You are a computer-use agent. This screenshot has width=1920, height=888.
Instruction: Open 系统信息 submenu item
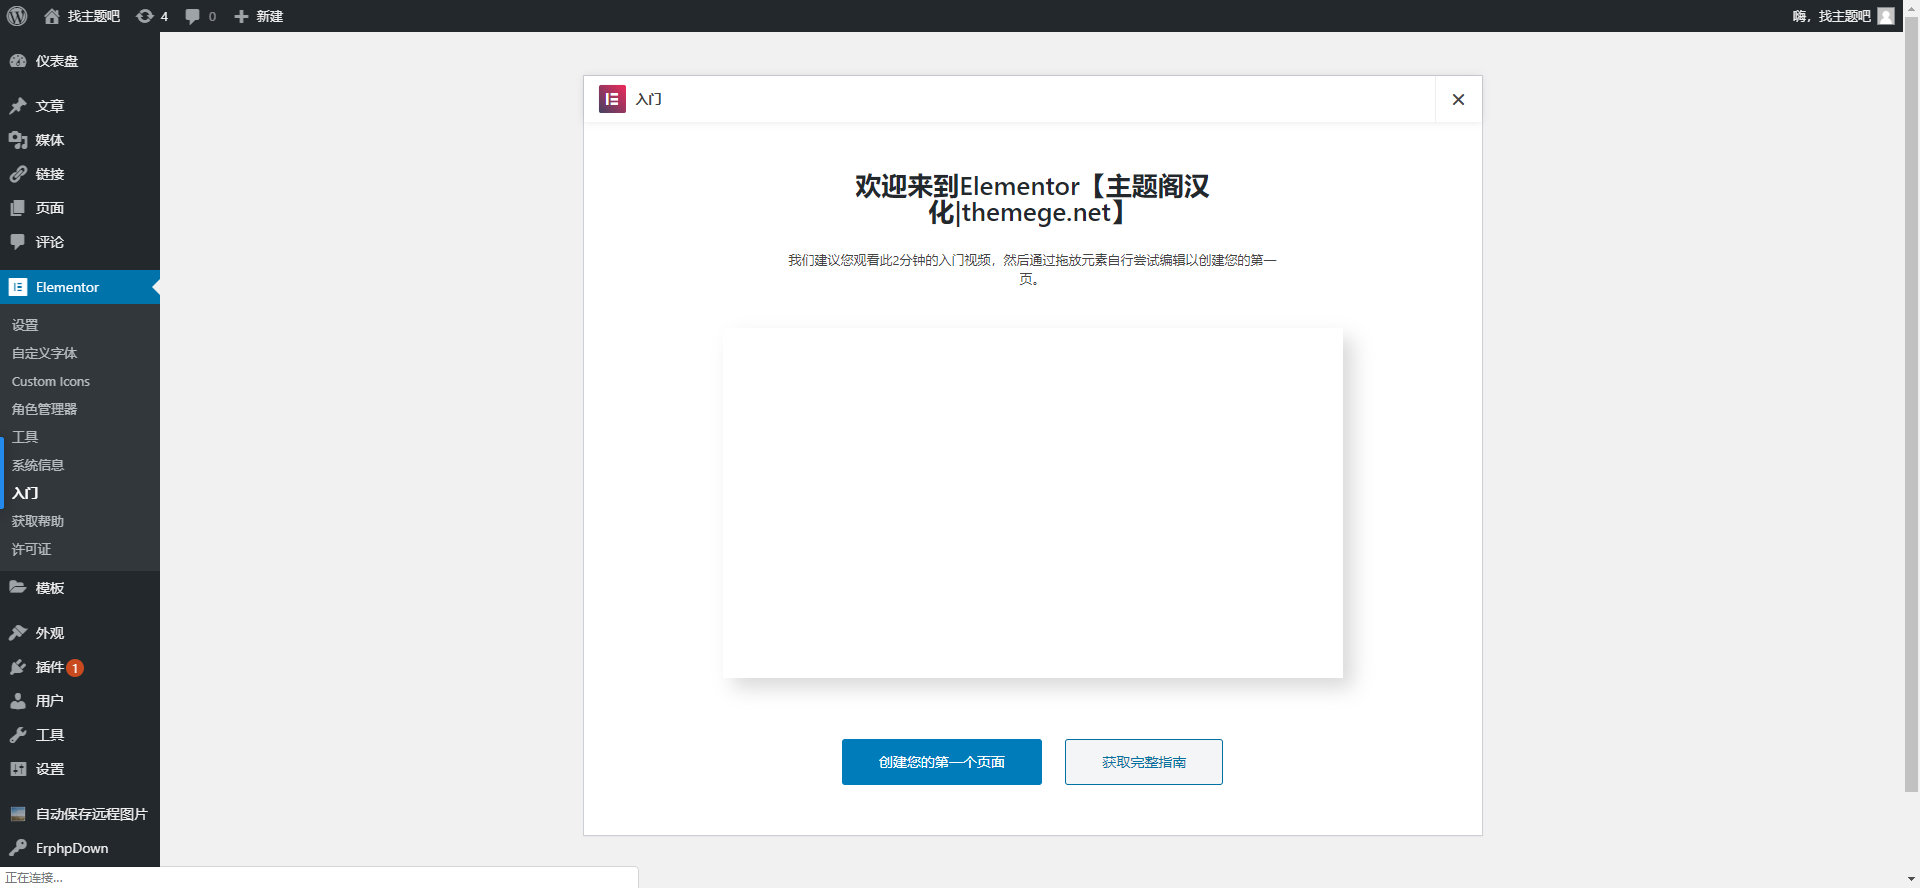pos(38,465)
